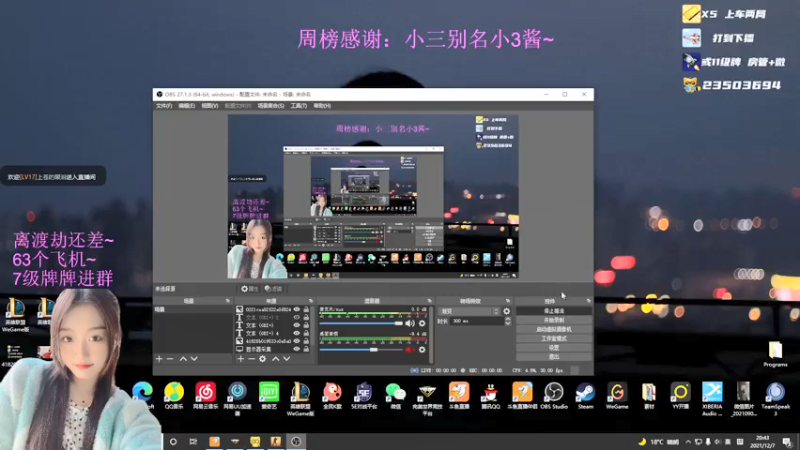Open the 场景集合(S) menu in OBS
Viewport: 800px width, 450px height.
271,106
